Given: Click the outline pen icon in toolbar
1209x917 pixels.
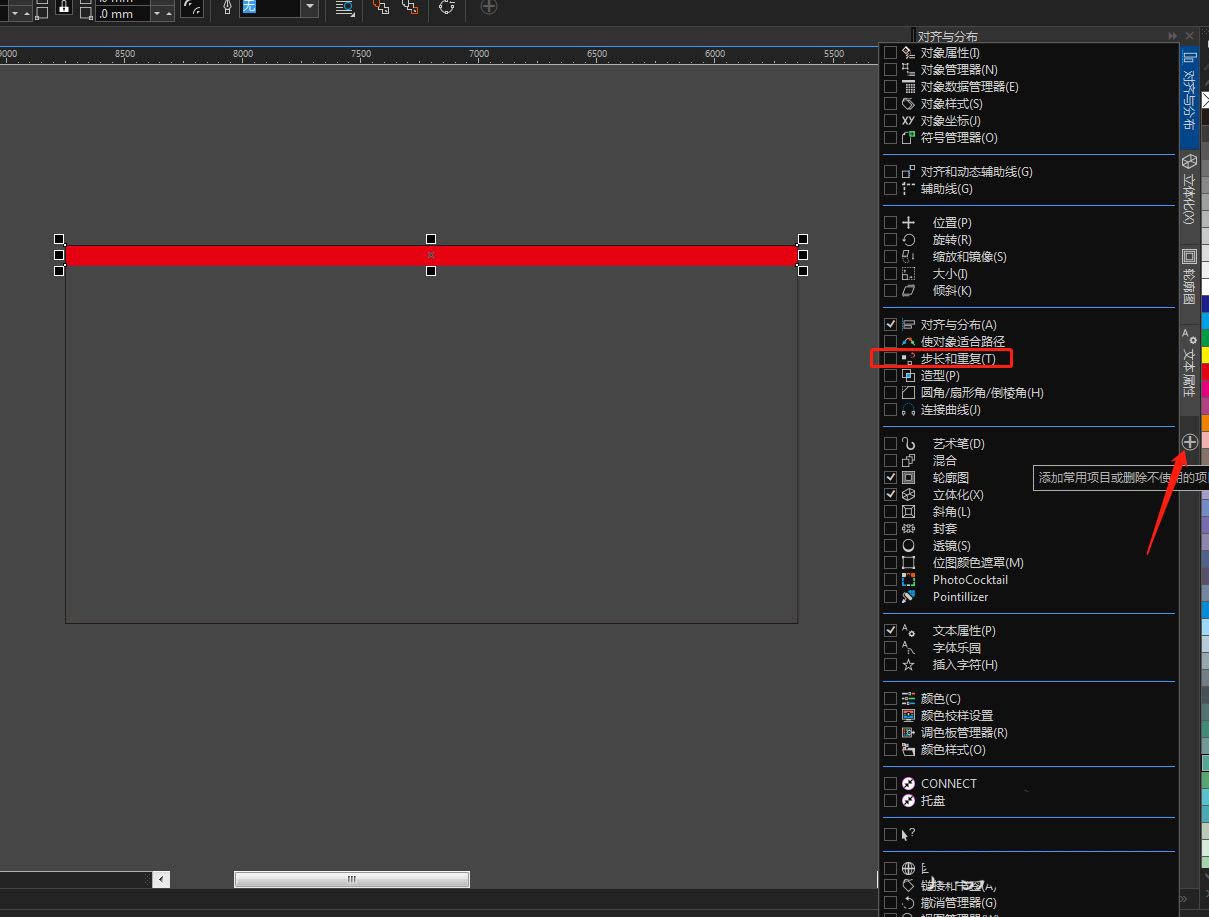Looking at the screenshot, I should 227,7.
